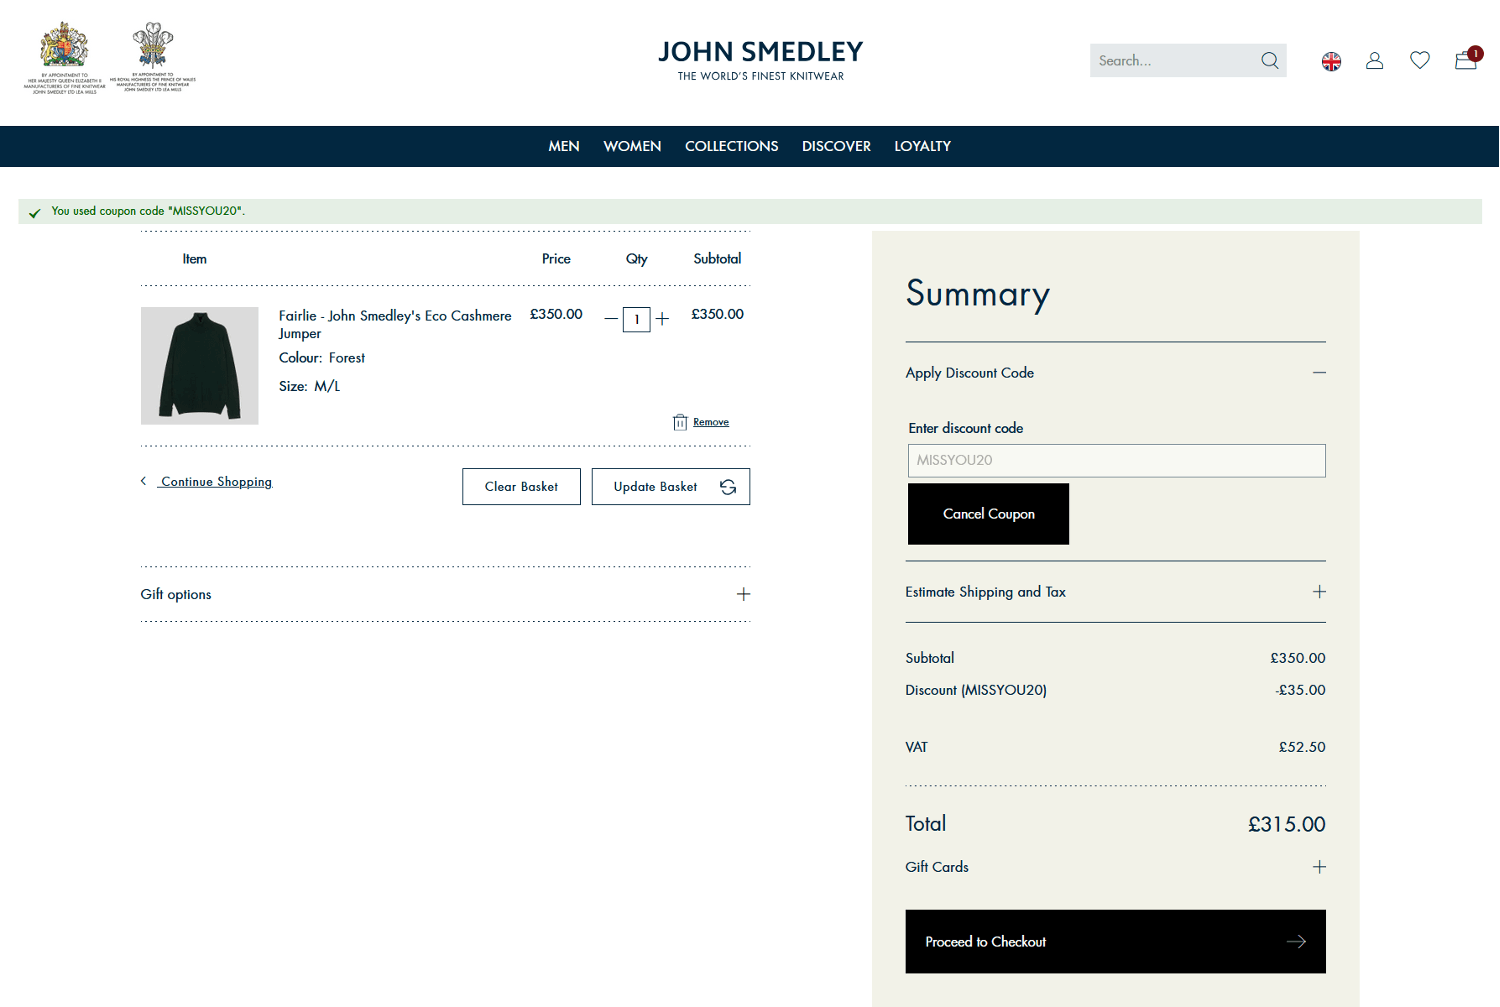
Task: Click the VAT £52.50 value
Action: point(1302,747)
